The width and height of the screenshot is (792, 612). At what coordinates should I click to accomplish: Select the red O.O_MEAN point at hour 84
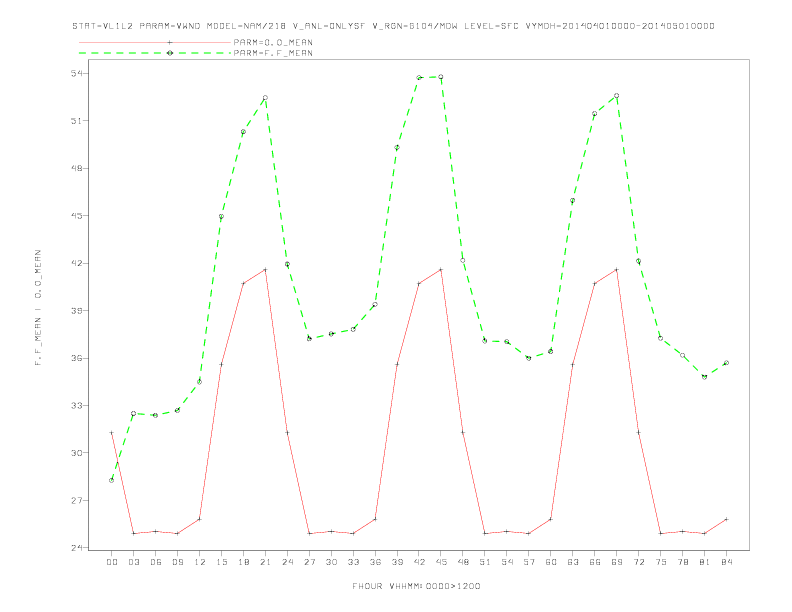[x=726, y=519]
